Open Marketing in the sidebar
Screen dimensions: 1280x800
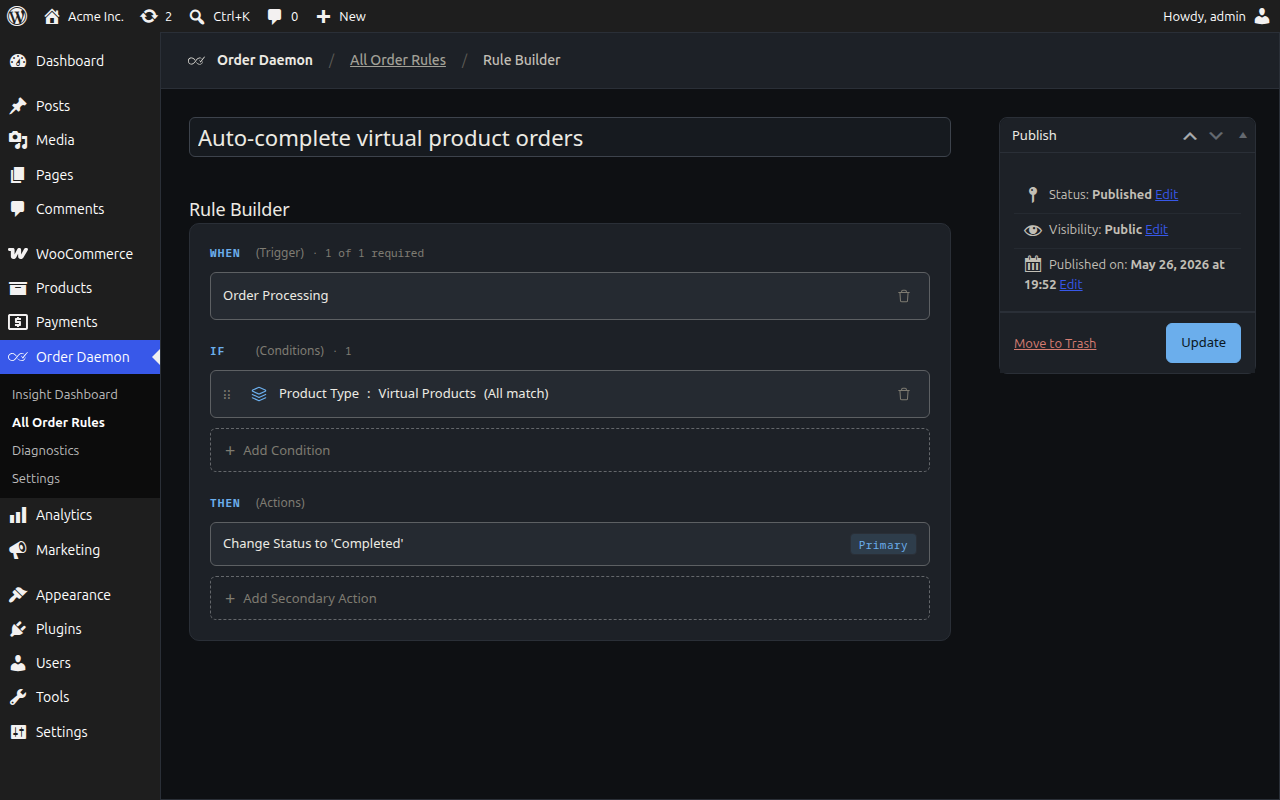pos(80,550)
